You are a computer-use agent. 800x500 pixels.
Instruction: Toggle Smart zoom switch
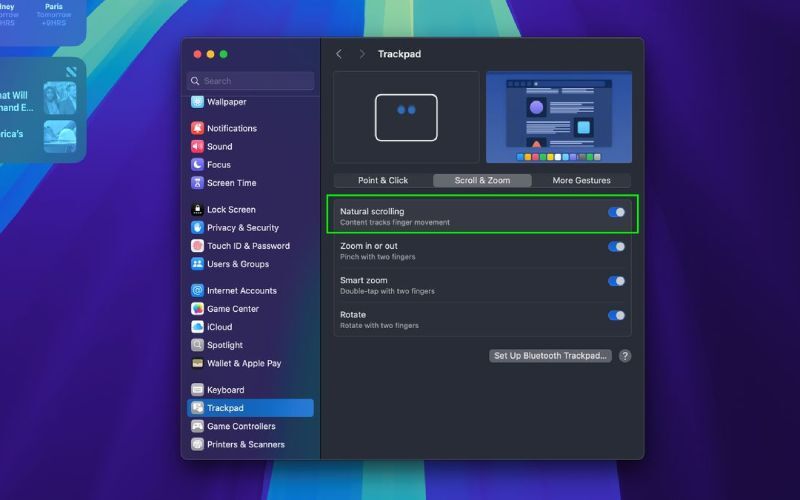click(616, 281)
